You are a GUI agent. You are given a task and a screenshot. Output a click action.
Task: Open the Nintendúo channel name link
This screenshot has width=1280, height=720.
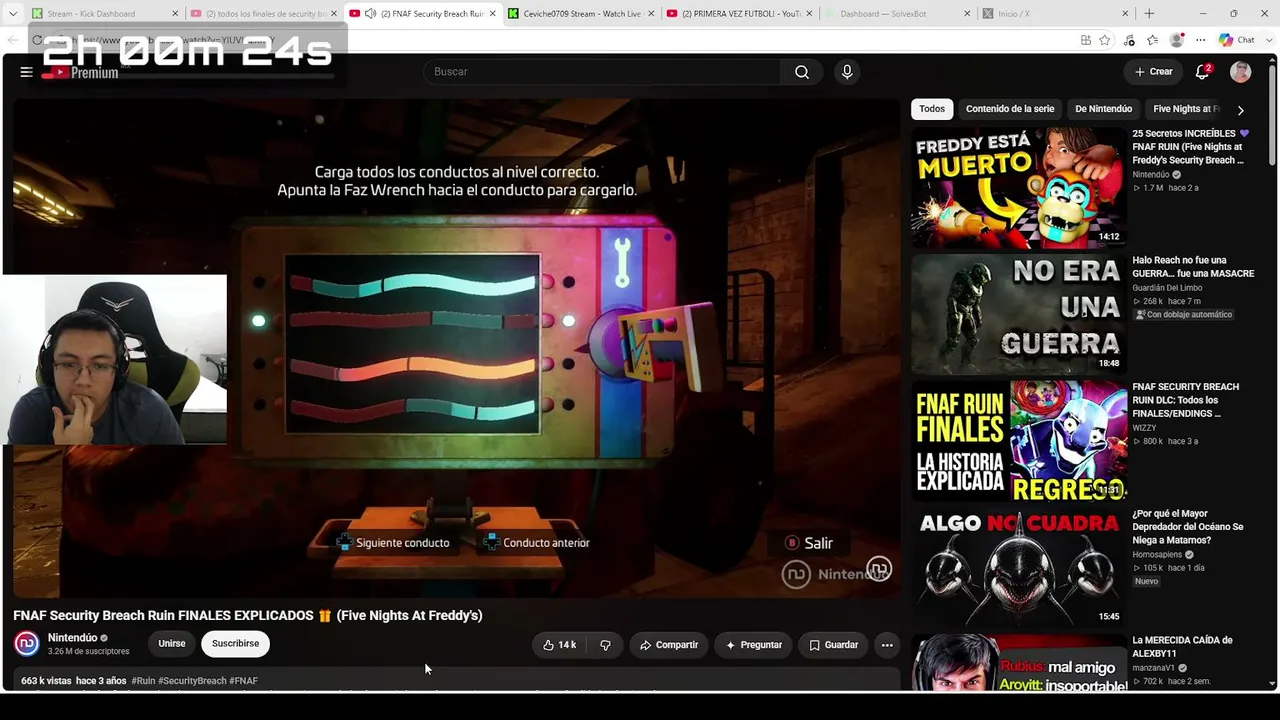click(73, 638)
